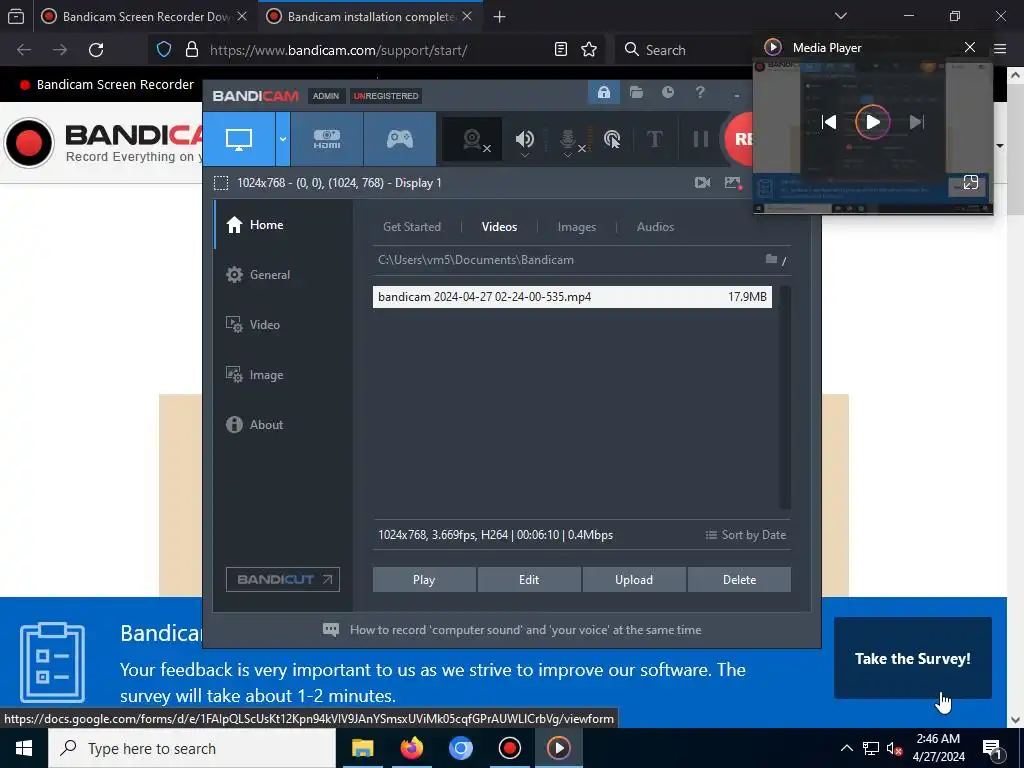Click the red REC button
Image resolution: width=1024 pixels, height=768 pixels.
[739, 139]
